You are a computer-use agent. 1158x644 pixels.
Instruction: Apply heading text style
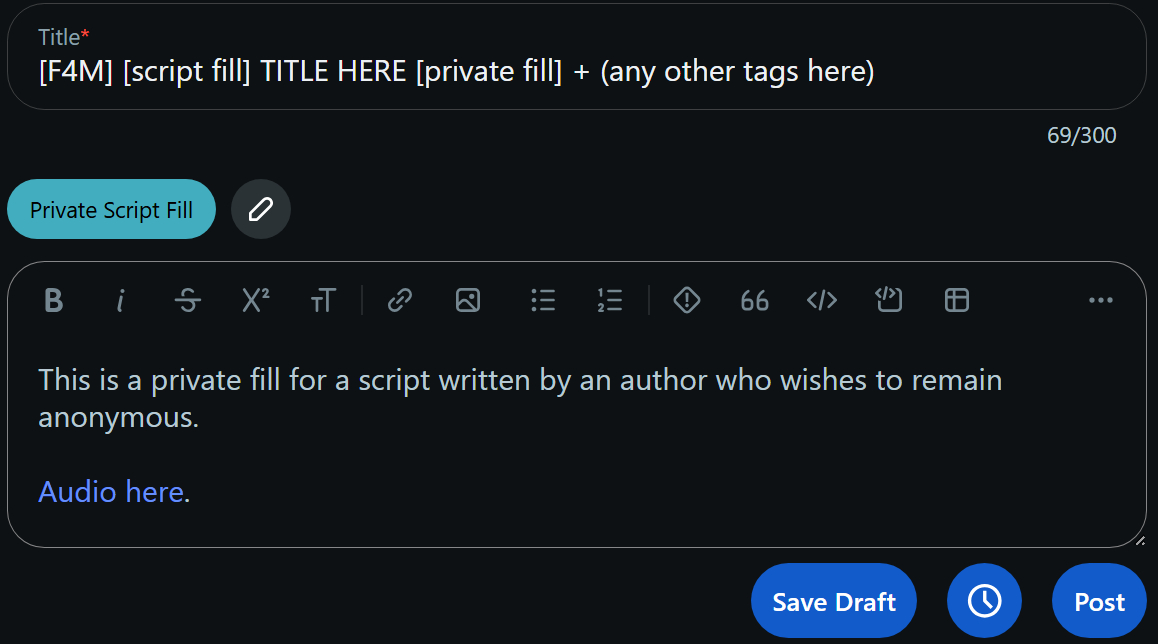[x=322, y=300]
